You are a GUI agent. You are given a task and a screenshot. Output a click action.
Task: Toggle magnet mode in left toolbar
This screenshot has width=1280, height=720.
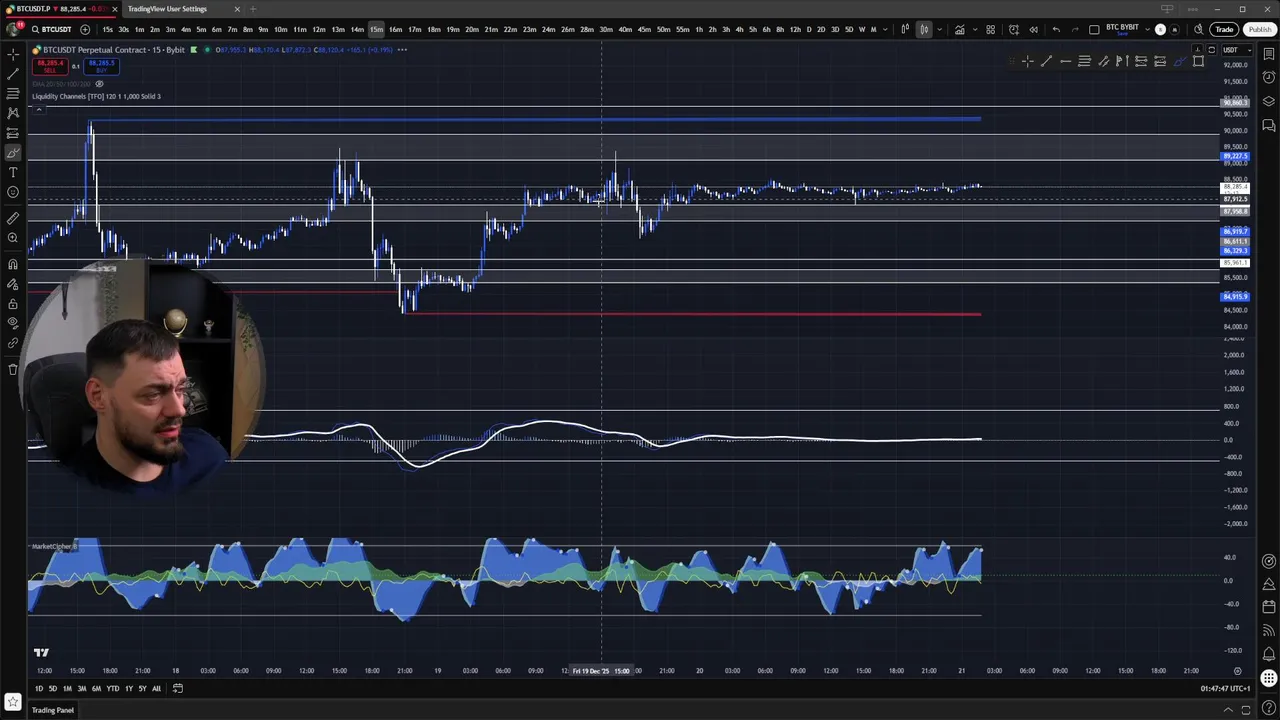[x=12, y=264]
